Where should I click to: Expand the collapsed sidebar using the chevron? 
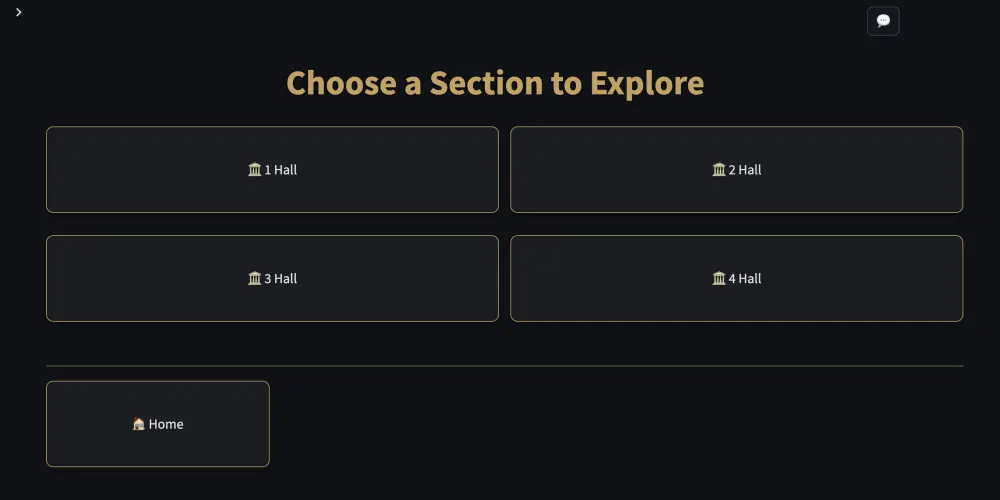pyautogui.click(x=19, y=12)
